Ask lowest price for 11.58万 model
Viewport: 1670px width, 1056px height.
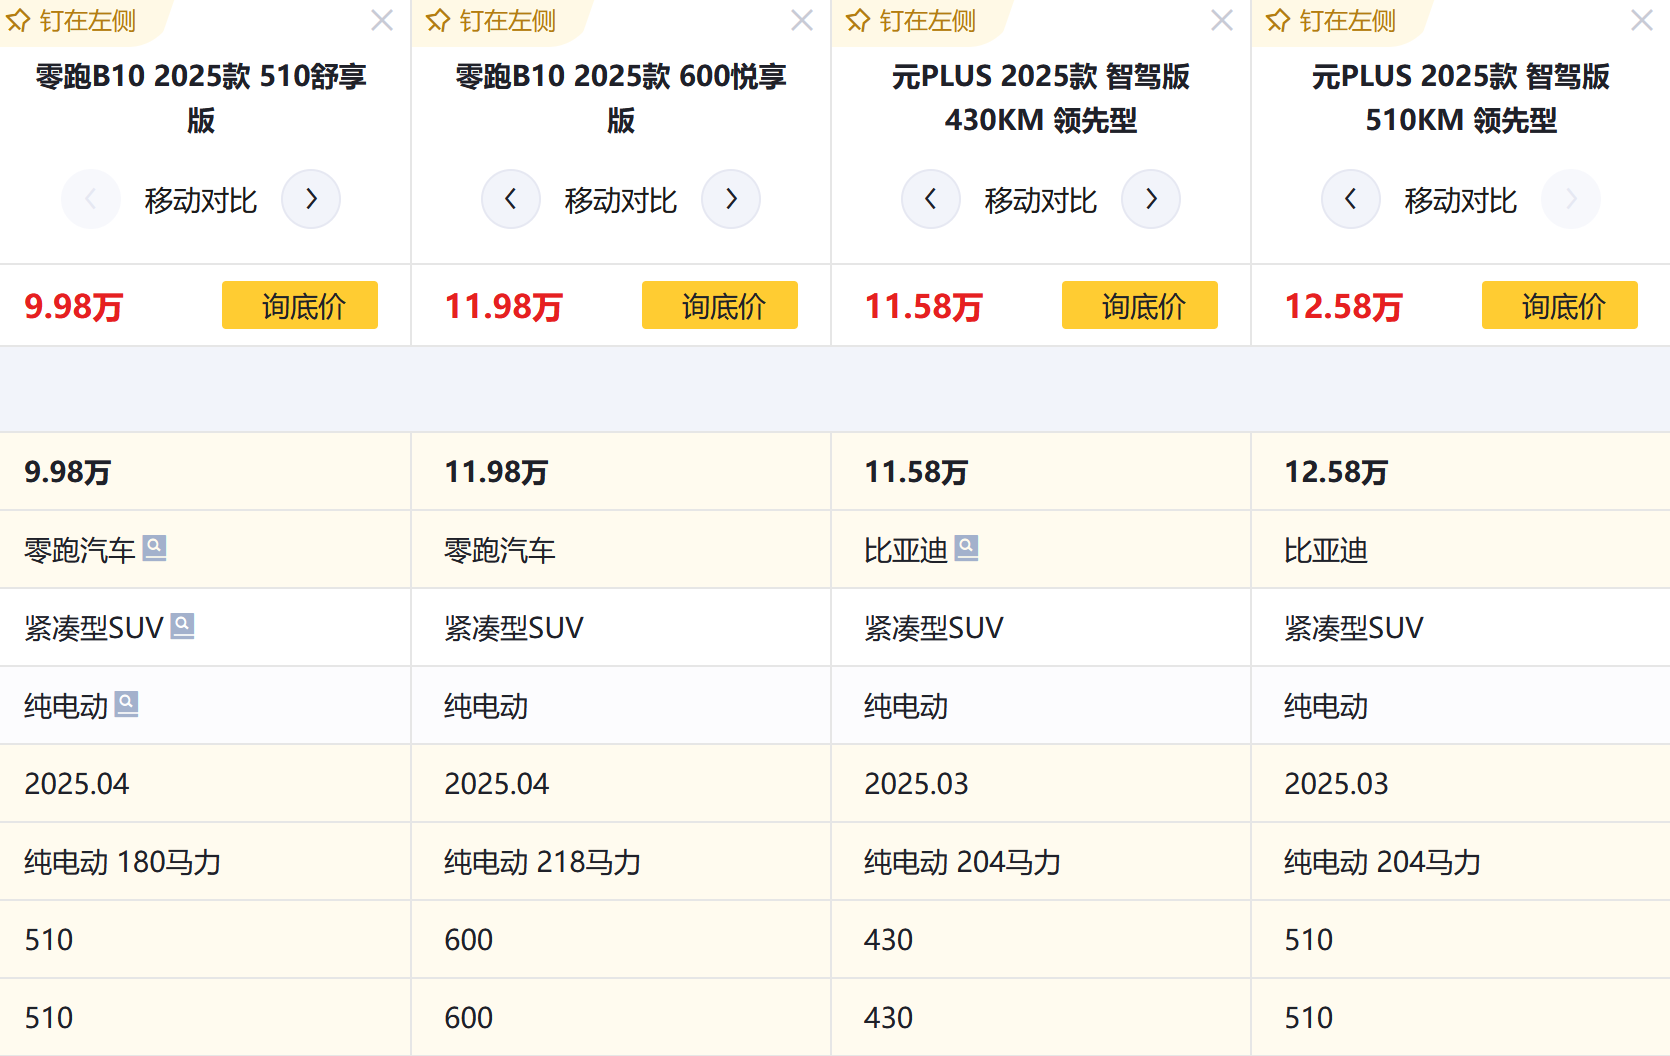[1140, 305]
